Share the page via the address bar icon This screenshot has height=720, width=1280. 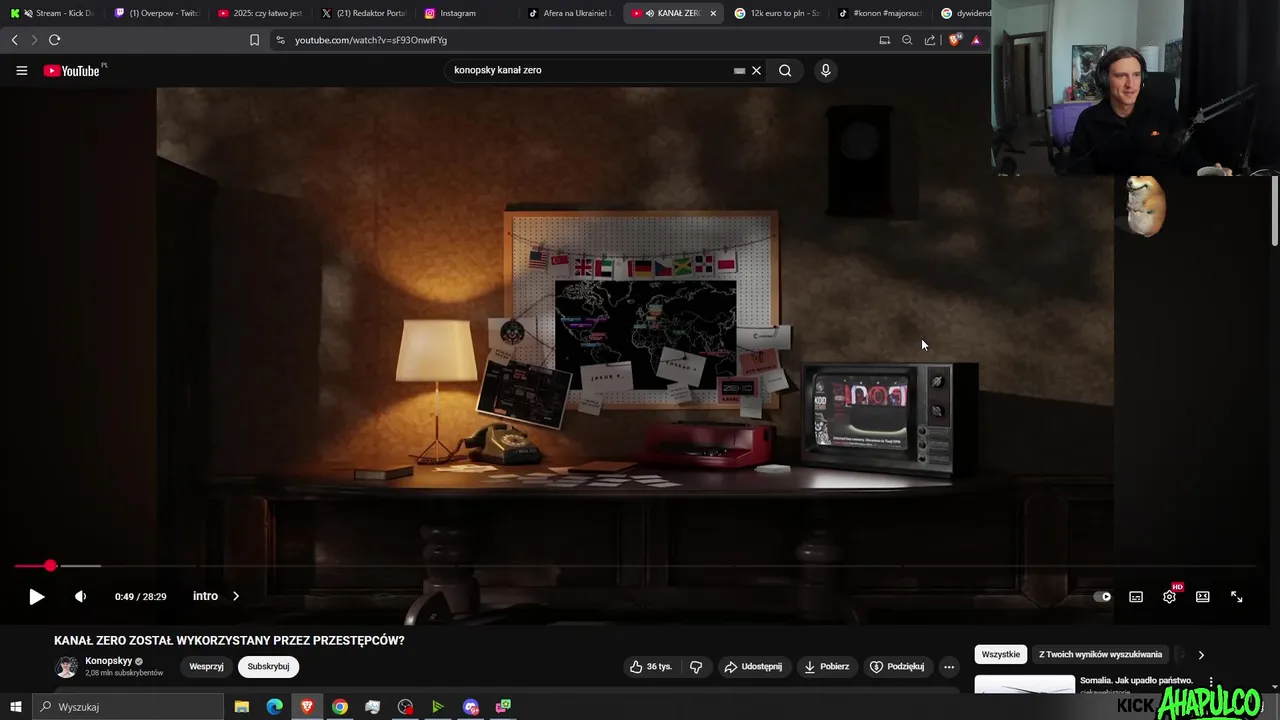(930, 40)
